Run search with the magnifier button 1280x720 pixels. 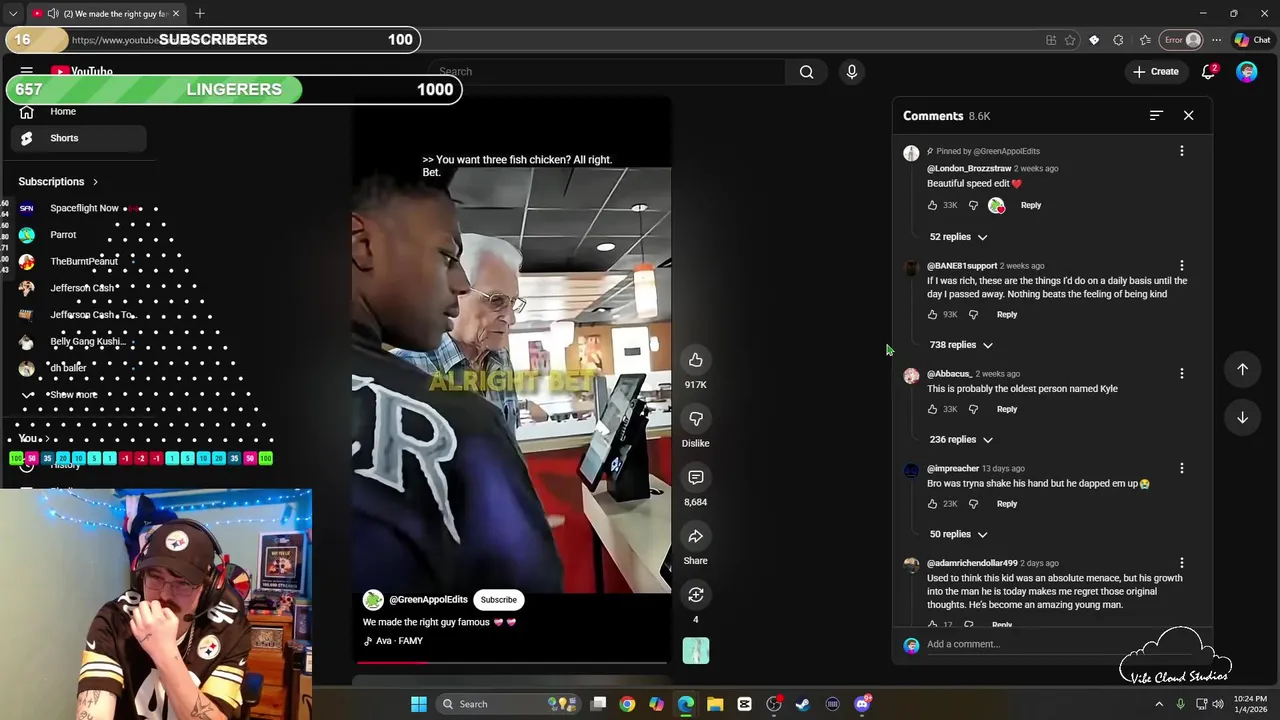point(806,72)
